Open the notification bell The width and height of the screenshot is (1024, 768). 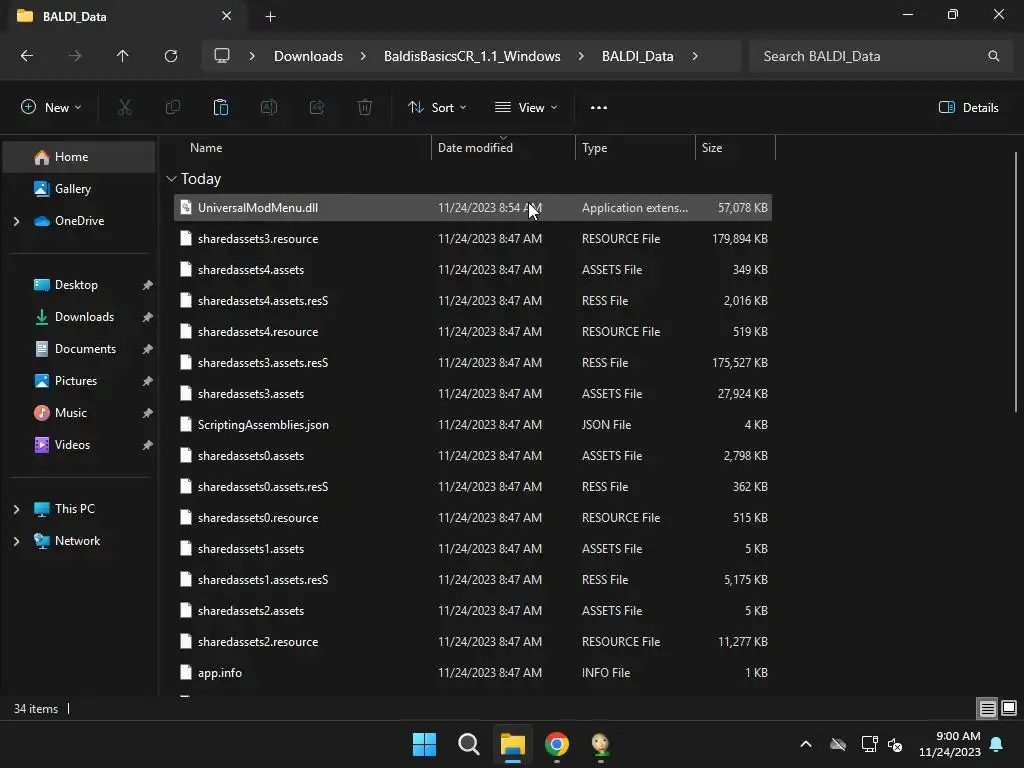[997, 744]
